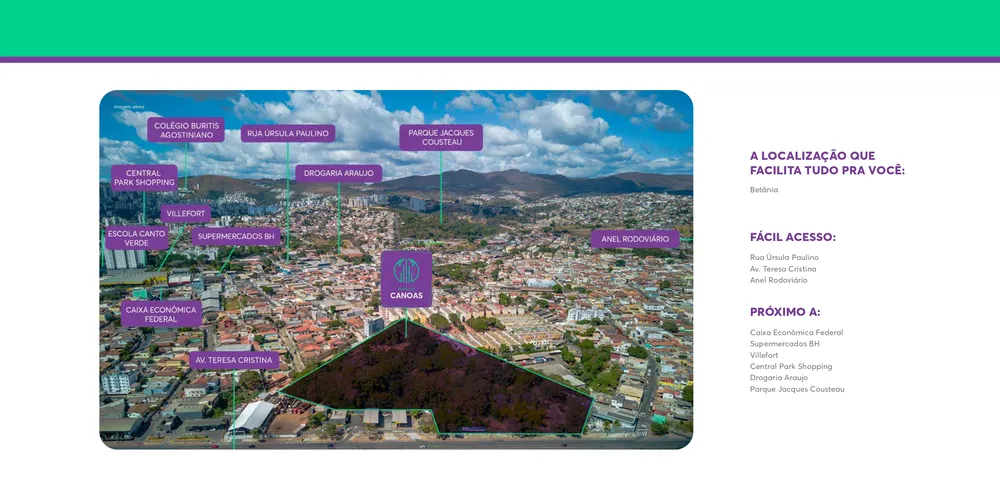Click the 'A localização que facilita tudo' heading
Screen dimensions: 1000x500
pos(827,163)
